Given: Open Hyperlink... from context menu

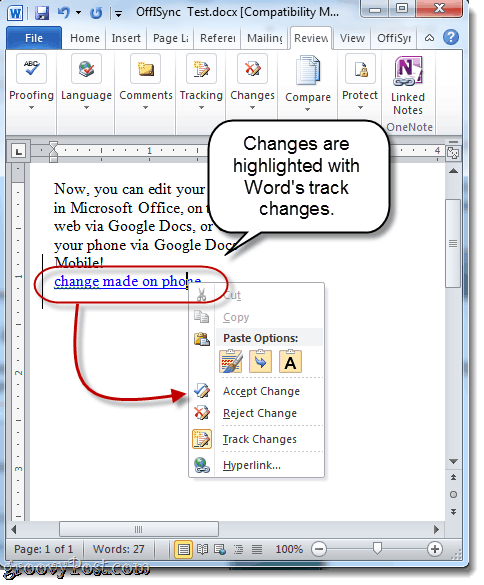Looking at the screenshot, I should pos(257,465).
